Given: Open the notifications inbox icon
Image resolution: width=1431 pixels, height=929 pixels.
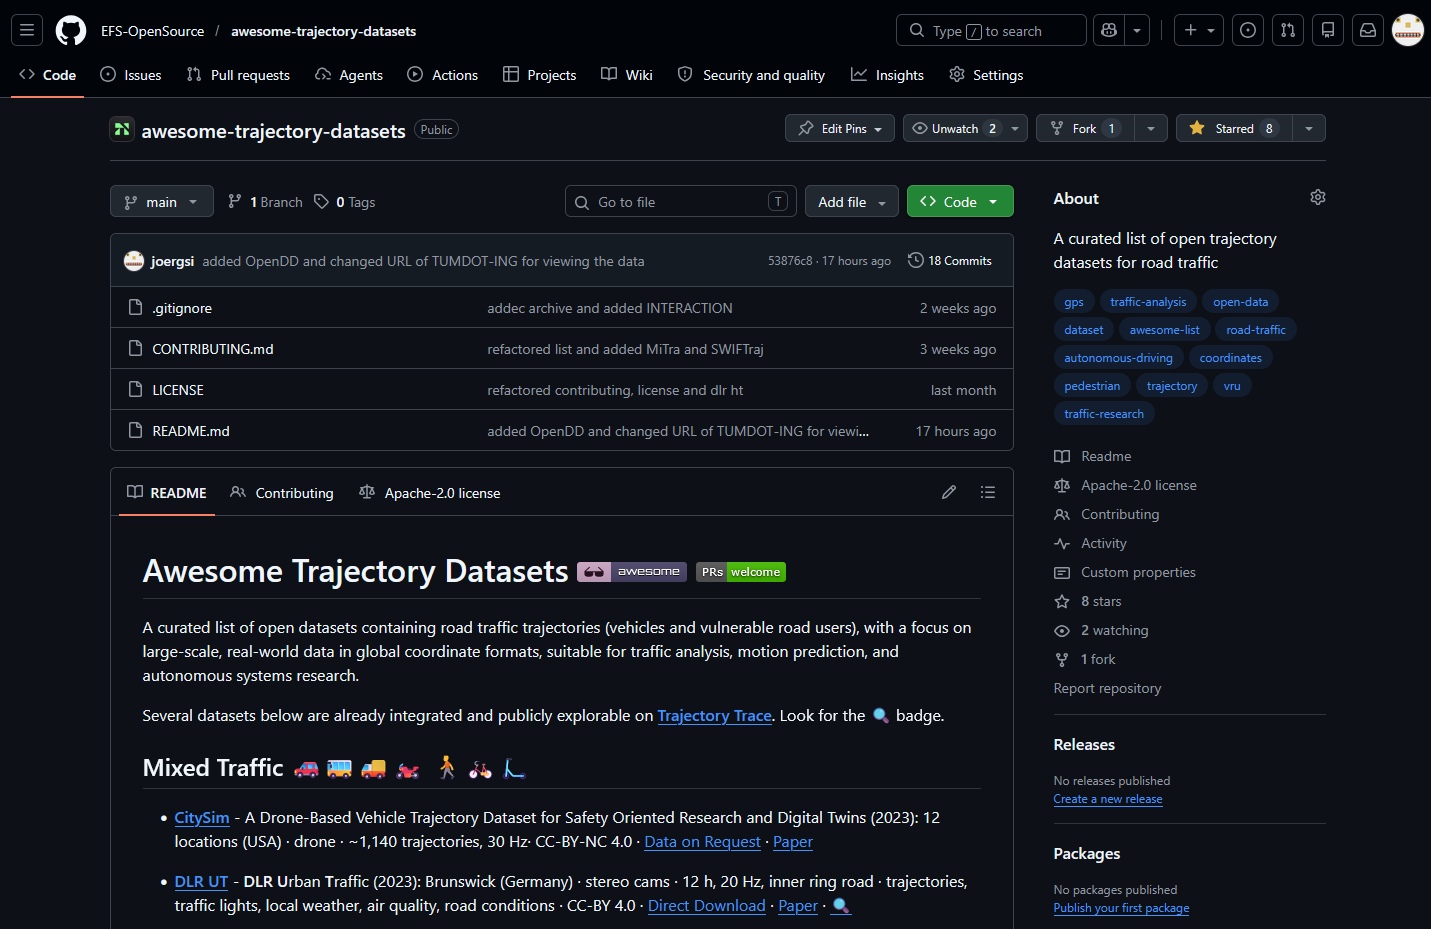Looking at the screenshot, I should click(1368, 30).
